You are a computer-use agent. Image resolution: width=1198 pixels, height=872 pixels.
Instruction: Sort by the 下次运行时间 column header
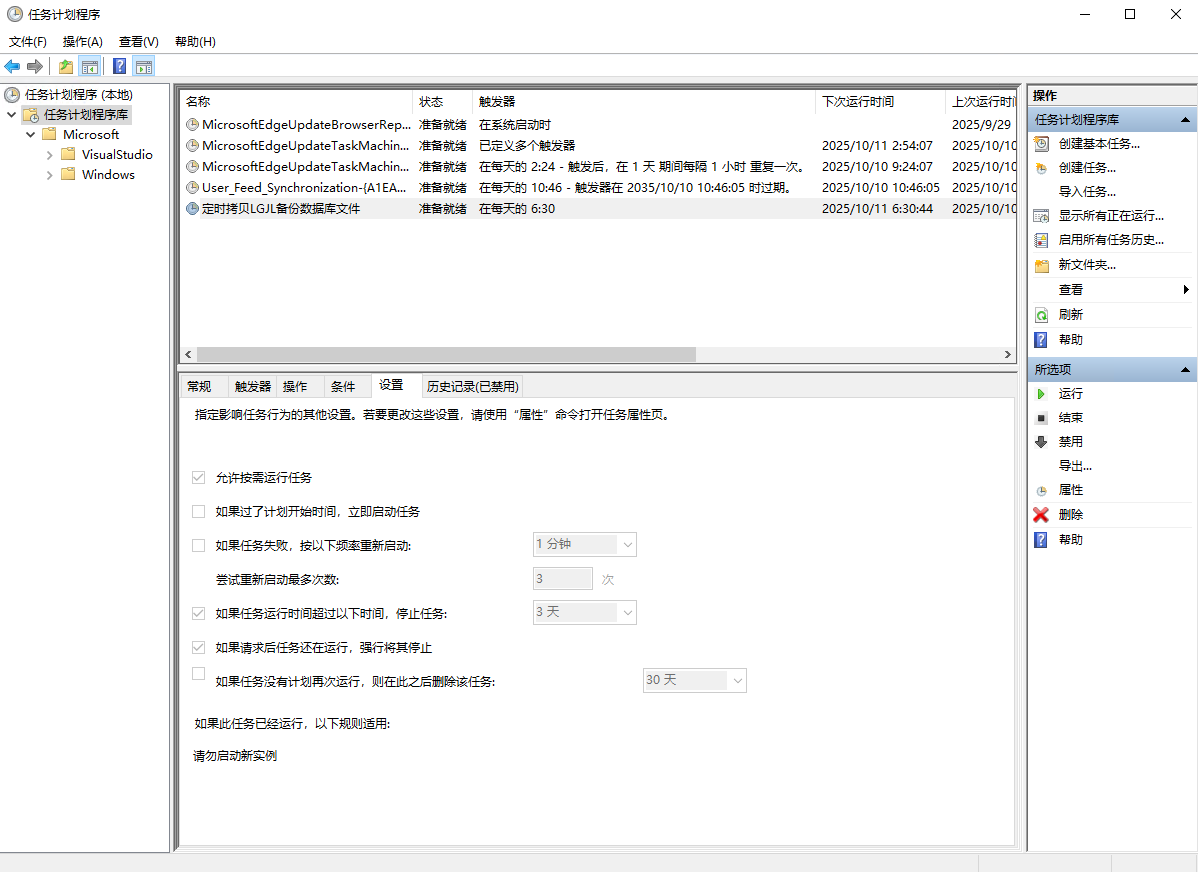pos(881,102)
